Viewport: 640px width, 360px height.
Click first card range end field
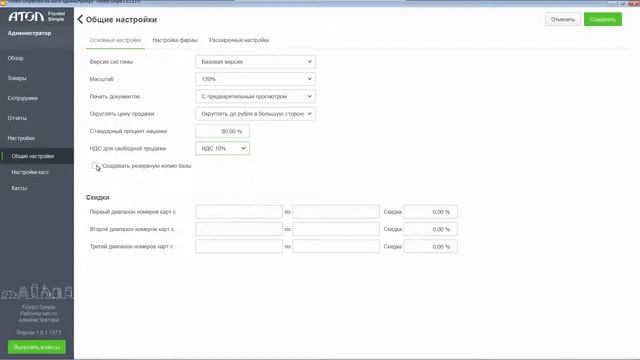click(x=336, y=212)
